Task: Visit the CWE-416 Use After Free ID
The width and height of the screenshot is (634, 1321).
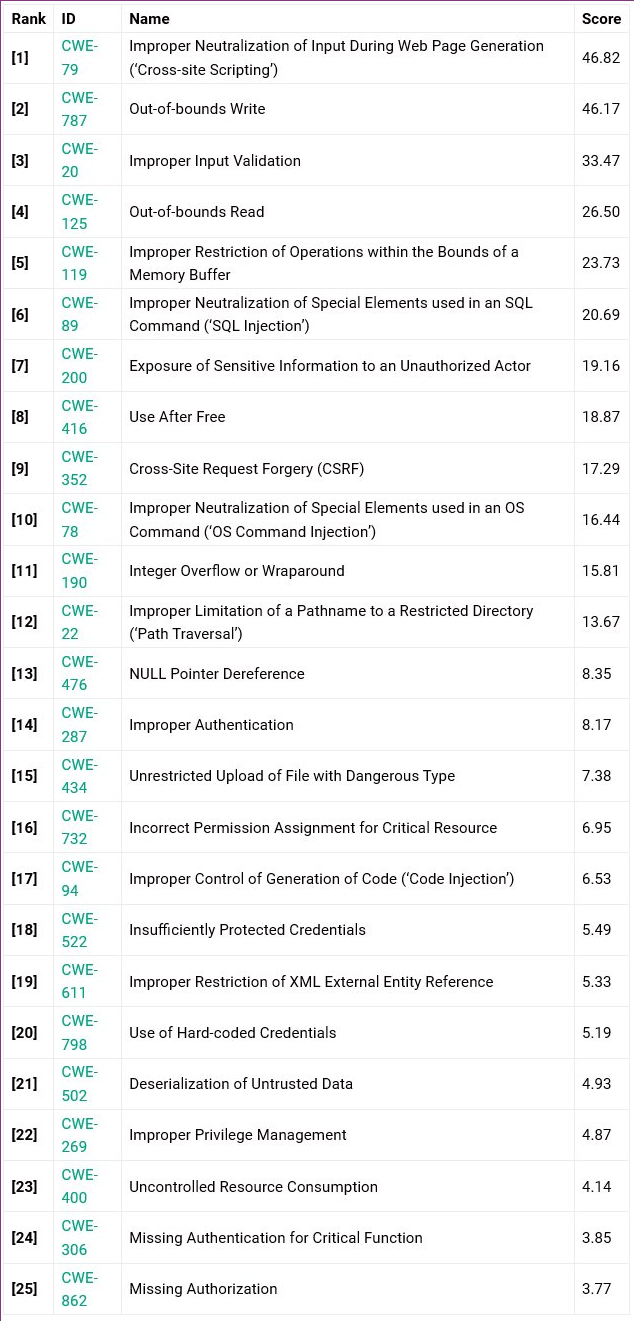Action: (79, 417)
